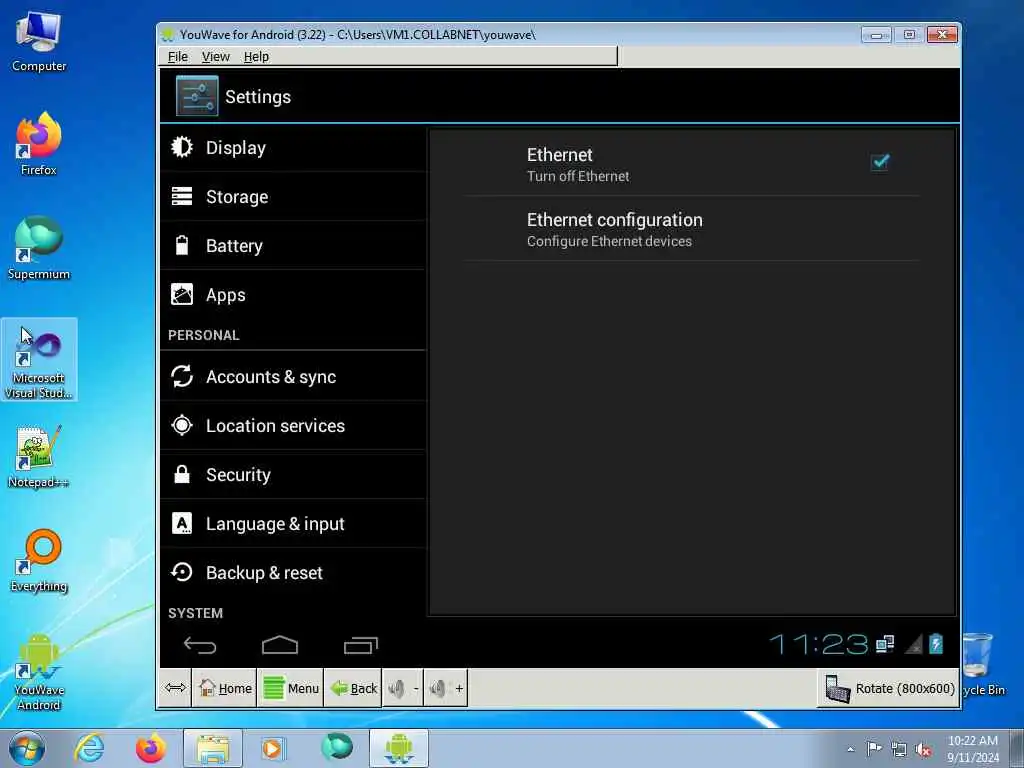Click the Android ethernet status icon
Image resolution: width=1024 pixels, height=768 pixels.
tap(885, 645)
